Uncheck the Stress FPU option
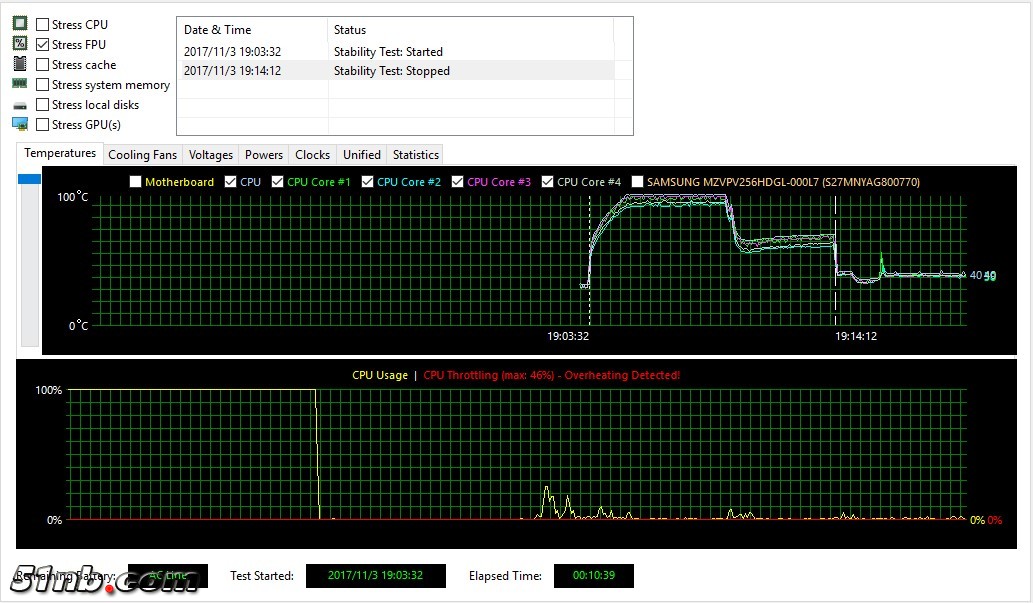The height and width of the screenshot is (603, 1033). (43, 44)
